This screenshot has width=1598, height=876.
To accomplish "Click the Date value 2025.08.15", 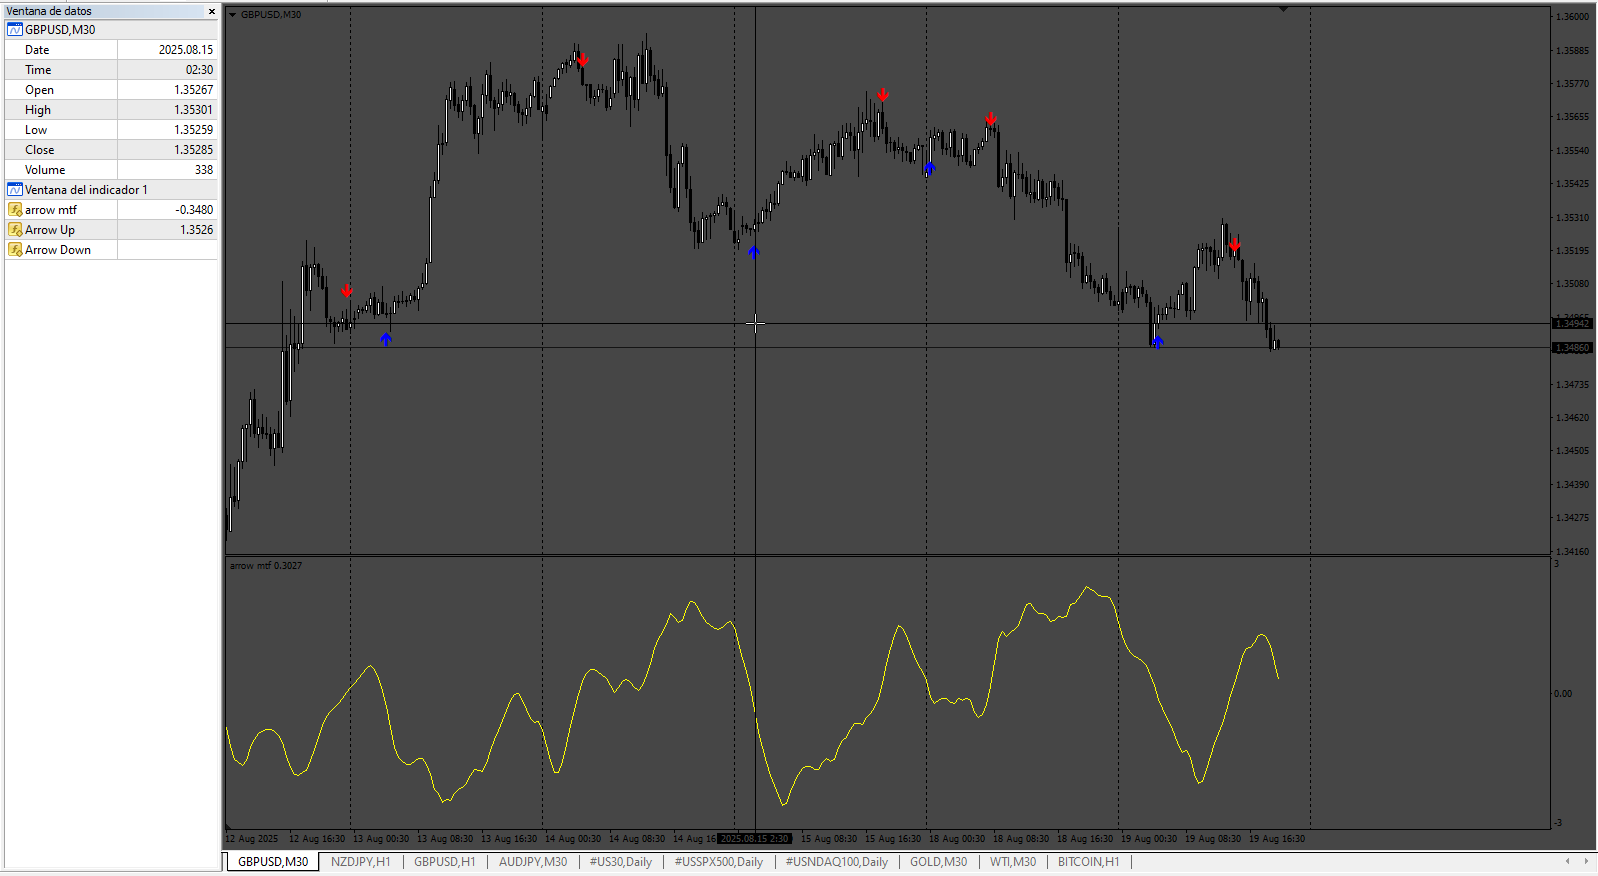I will point(186,50).
